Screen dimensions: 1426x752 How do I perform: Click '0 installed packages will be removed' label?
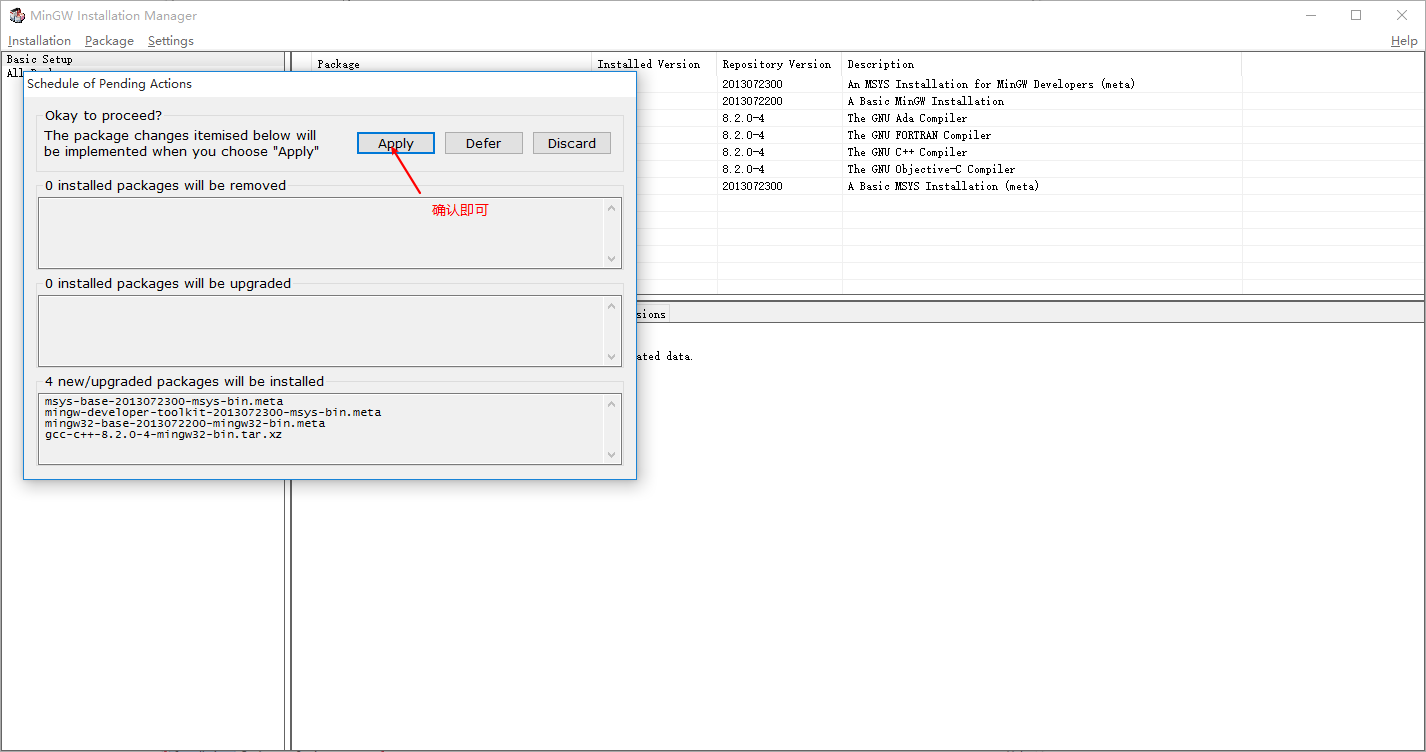tap(165, 186)
